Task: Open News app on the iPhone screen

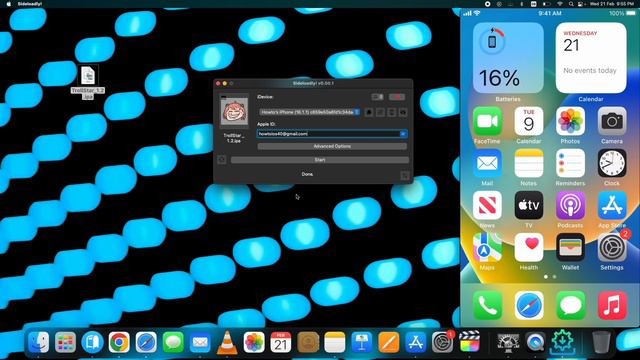Action: (x=487, y=205)
